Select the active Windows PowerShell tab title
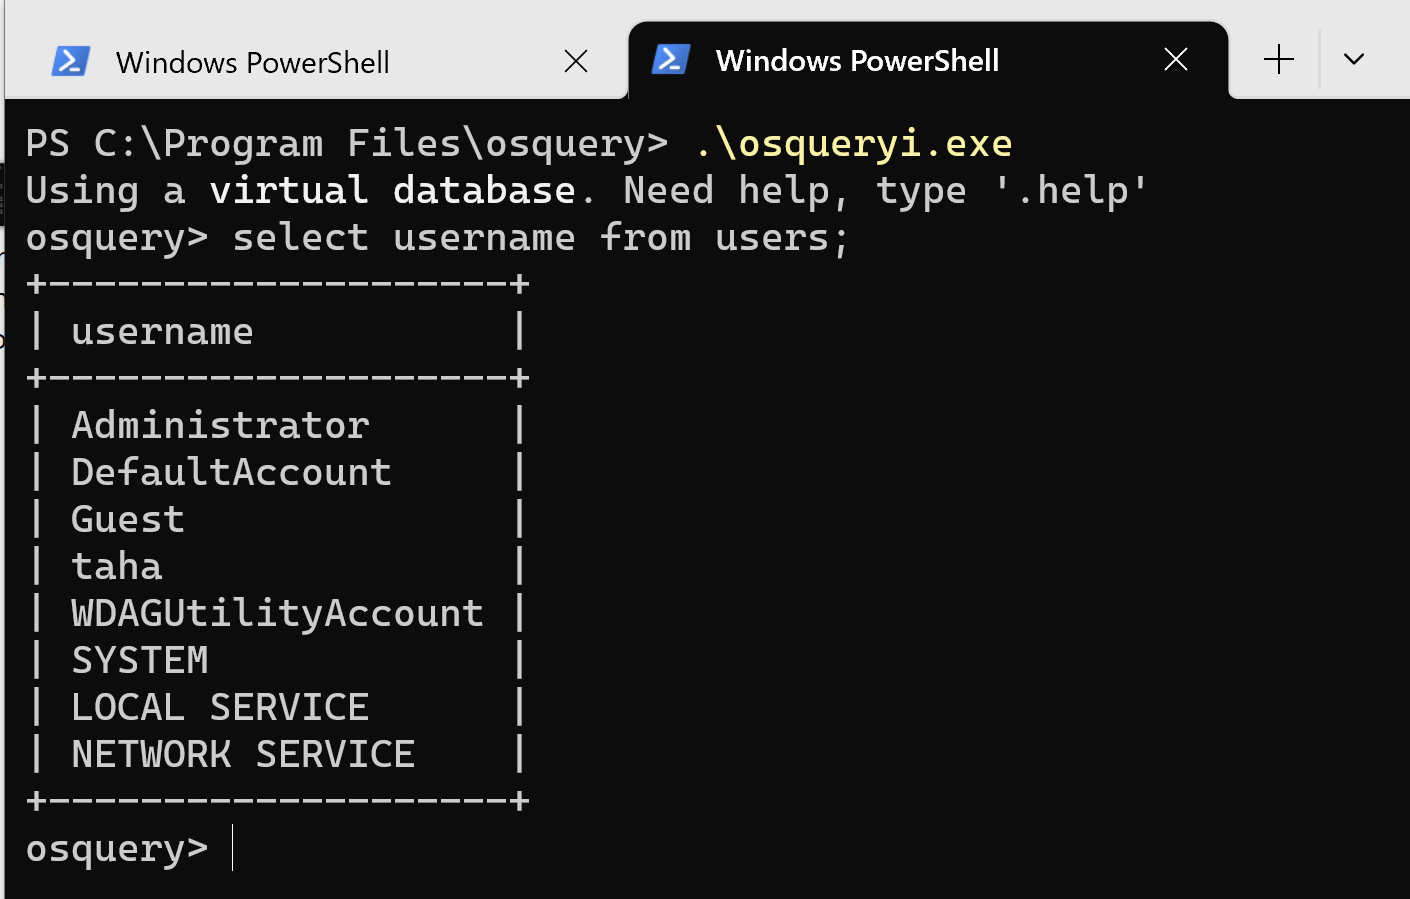This screenshot has height=899, width=1410. [857, 61]
